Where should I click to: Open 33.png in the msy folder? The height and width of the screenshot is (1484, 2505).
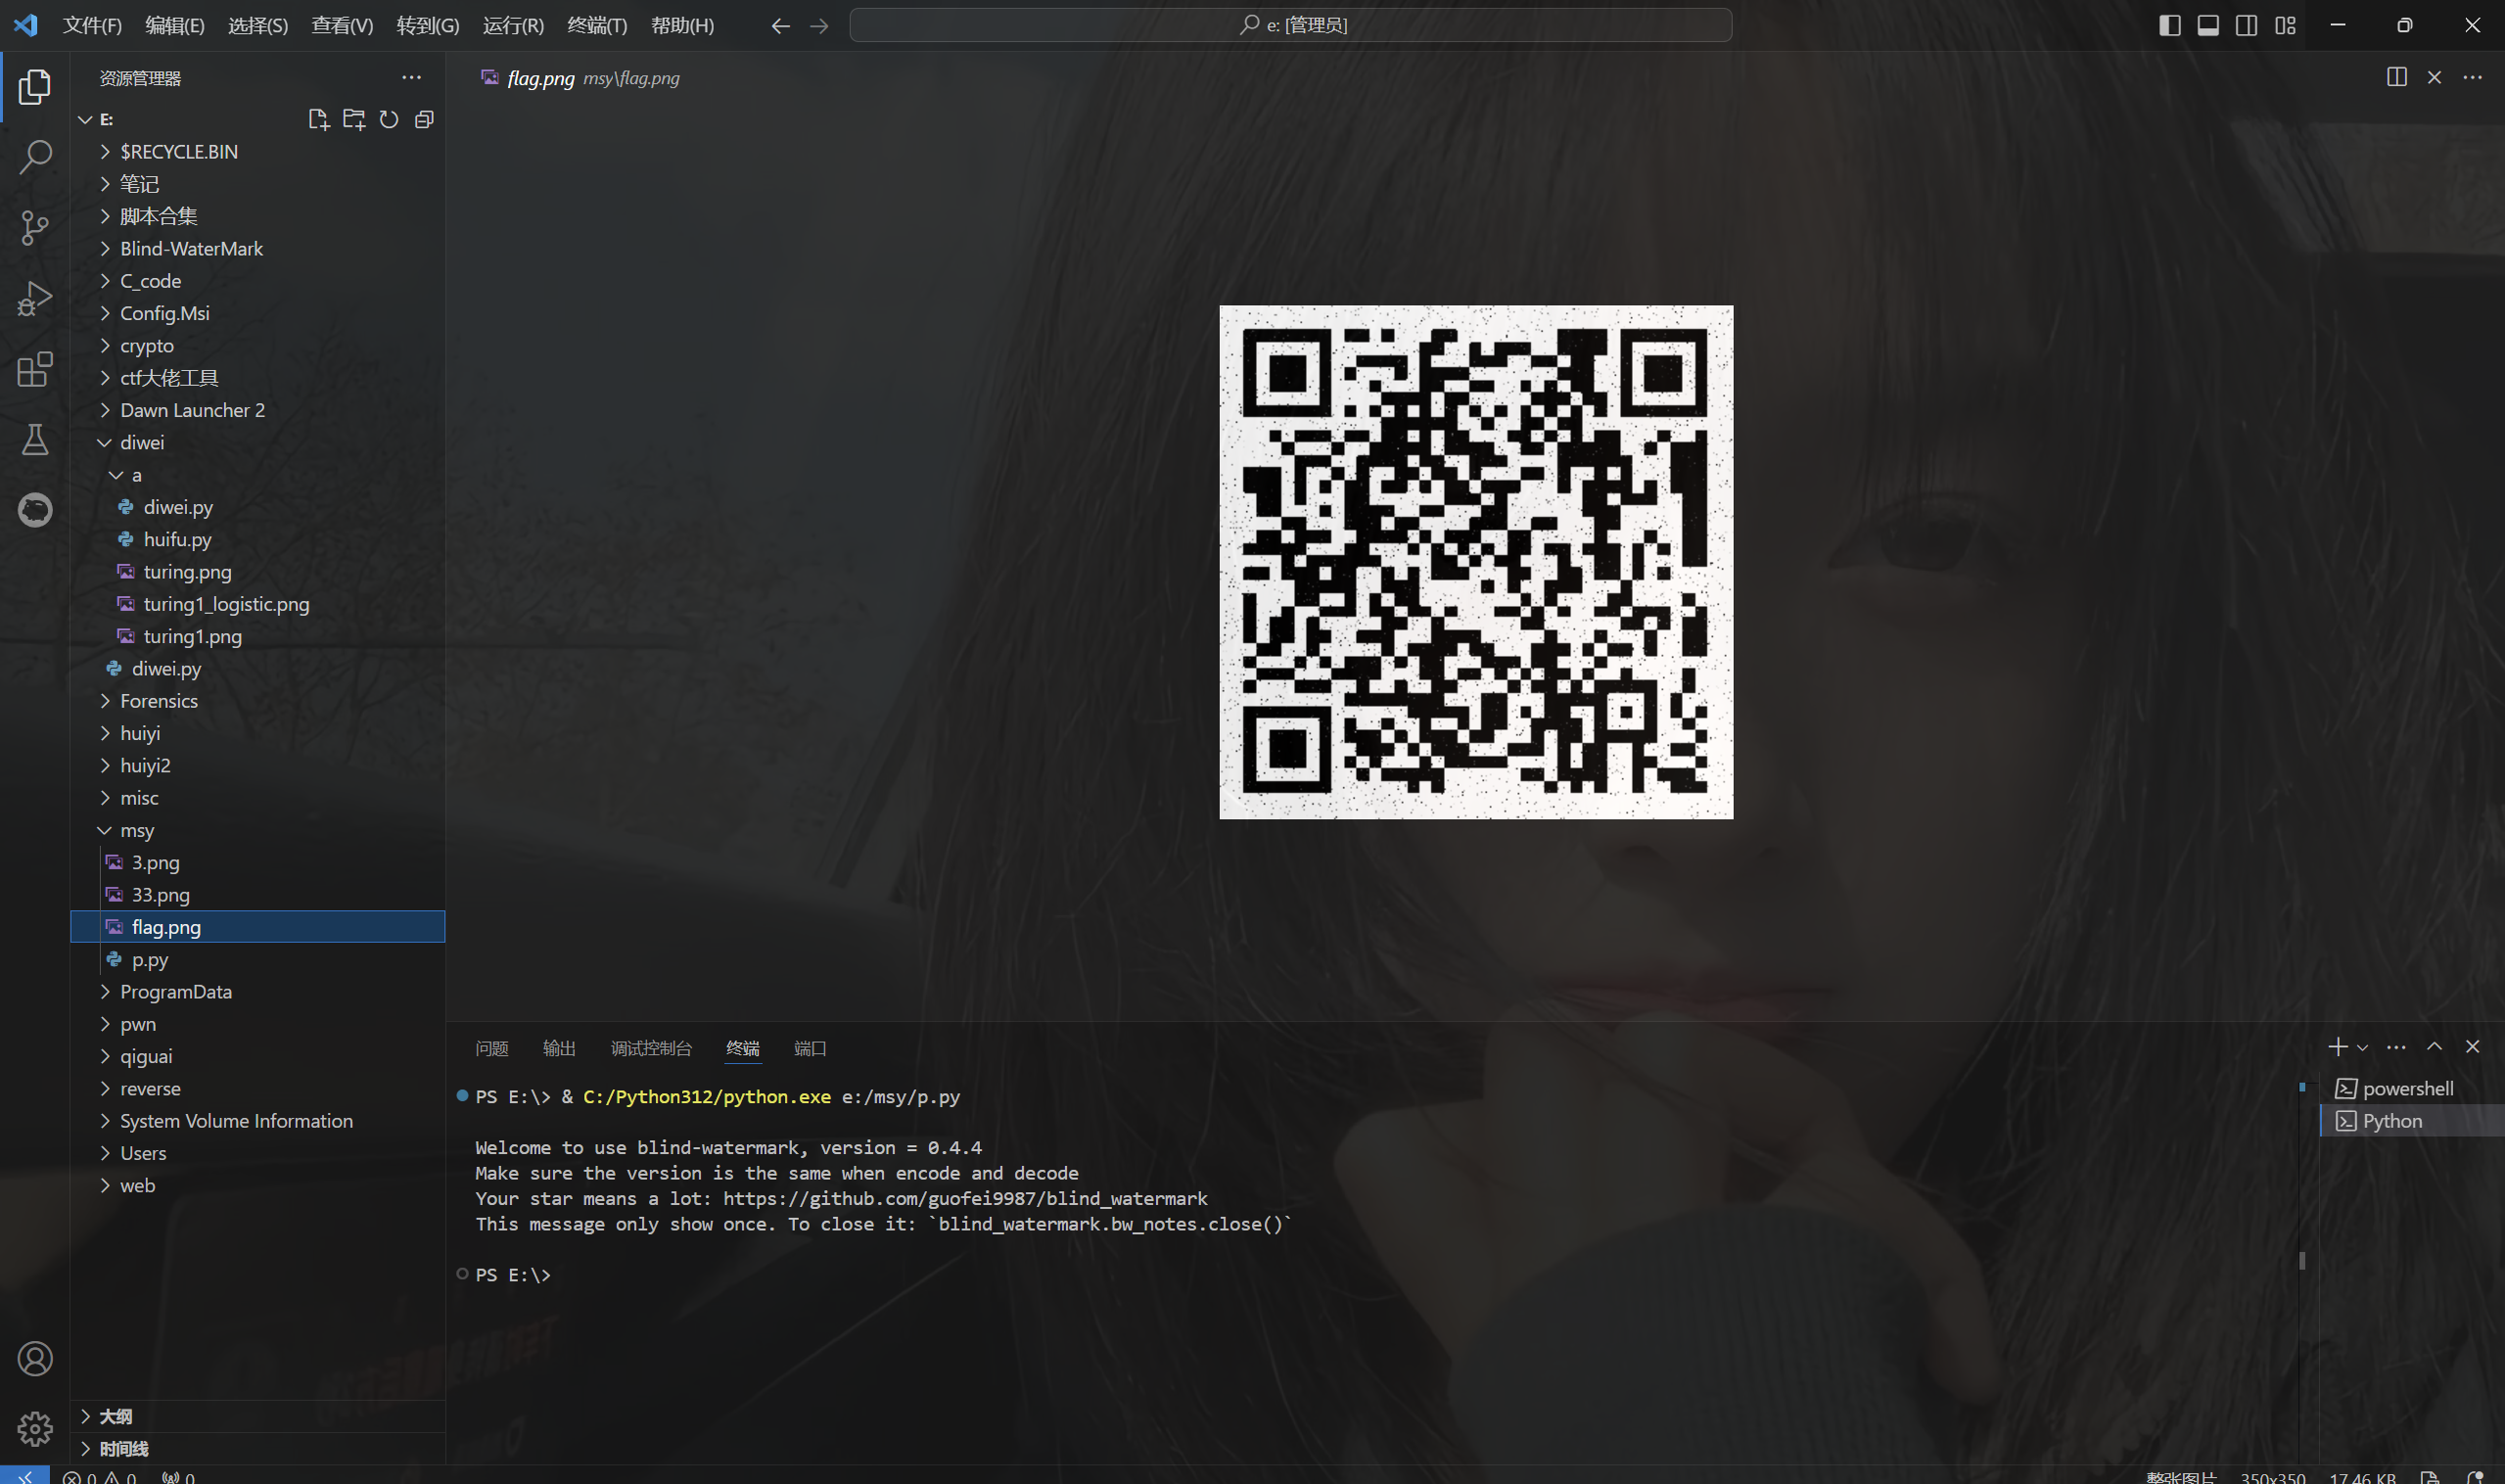pyautogui.click(x=257, y=894)
